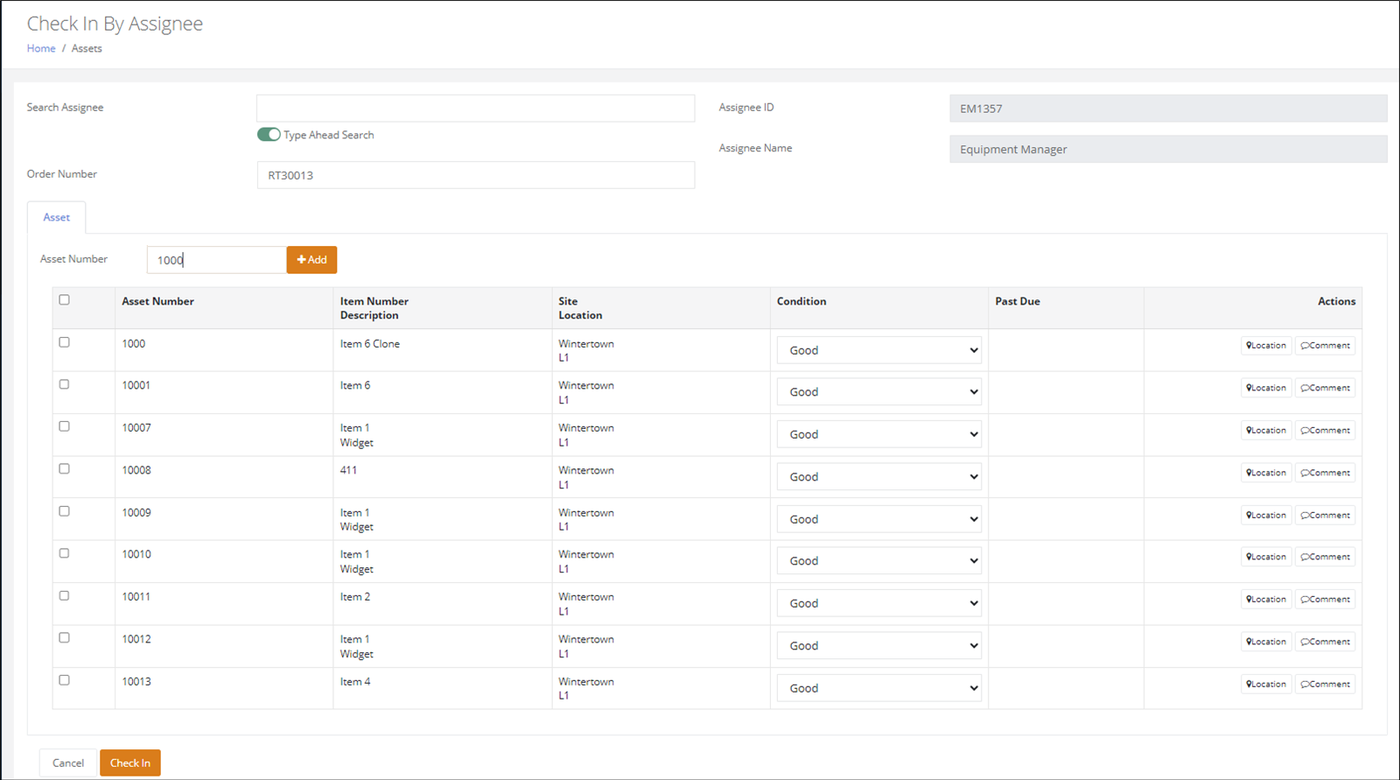Click Location button for asset 10011
Screen dimensions: 1400x780
click(x=1266, y=599)
